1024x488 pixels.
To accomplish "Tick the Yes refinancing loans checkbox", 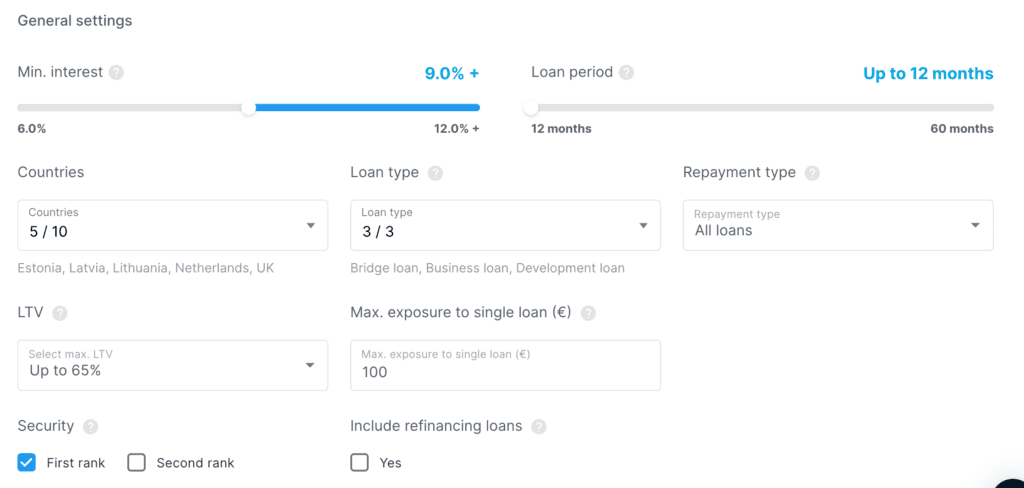I will click(360, 462).
